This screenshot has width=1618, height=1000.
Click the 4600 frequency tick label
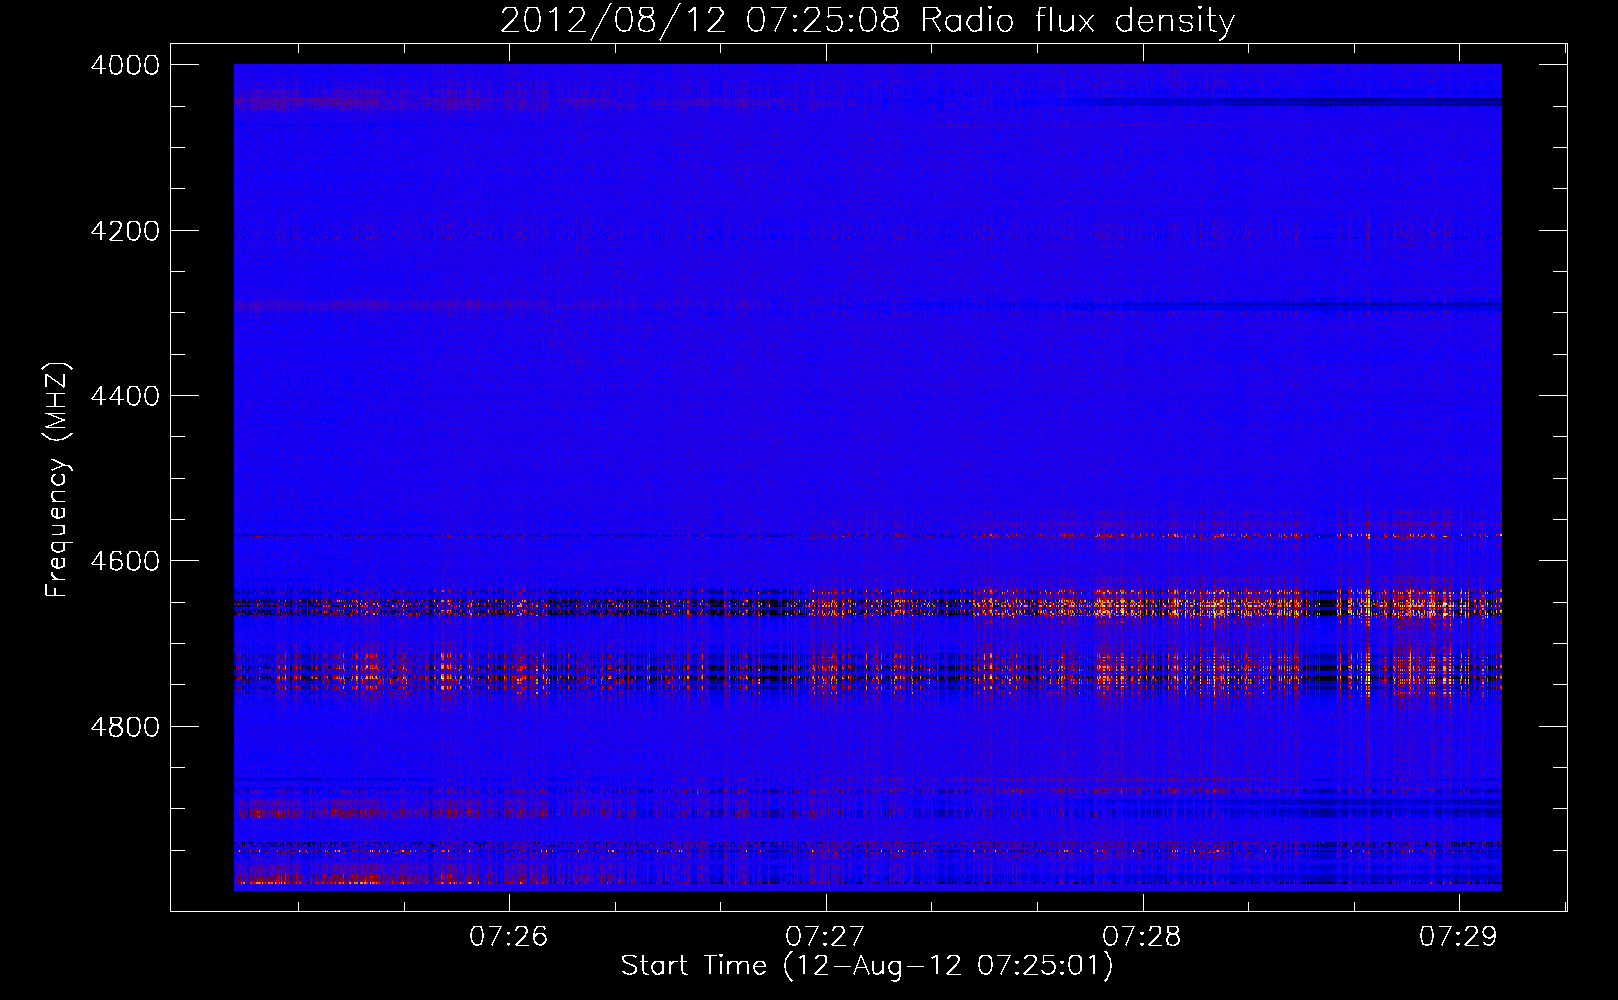tap(125, 561)
